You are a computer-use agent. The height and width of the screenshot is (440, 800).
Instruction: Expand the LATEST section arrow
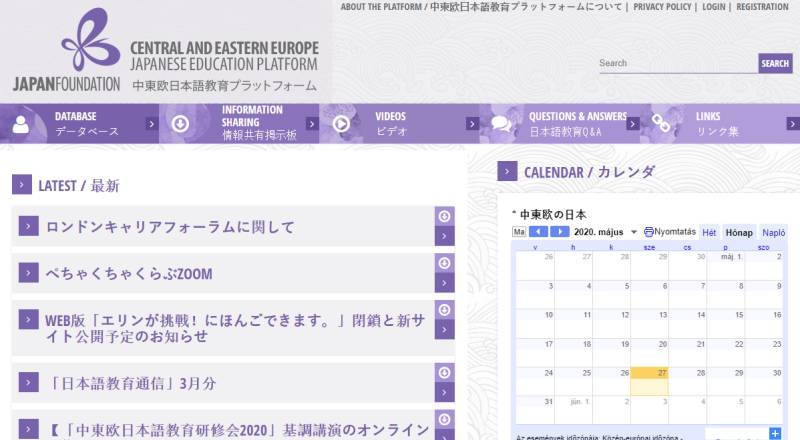point(22,185)
